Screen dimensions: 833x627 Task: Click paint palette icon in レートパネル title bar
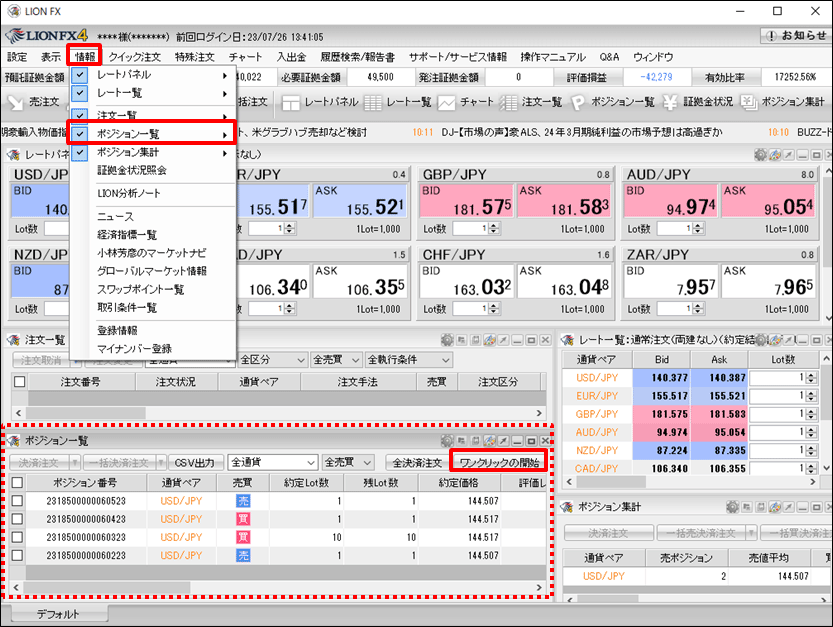coord(775,155)
